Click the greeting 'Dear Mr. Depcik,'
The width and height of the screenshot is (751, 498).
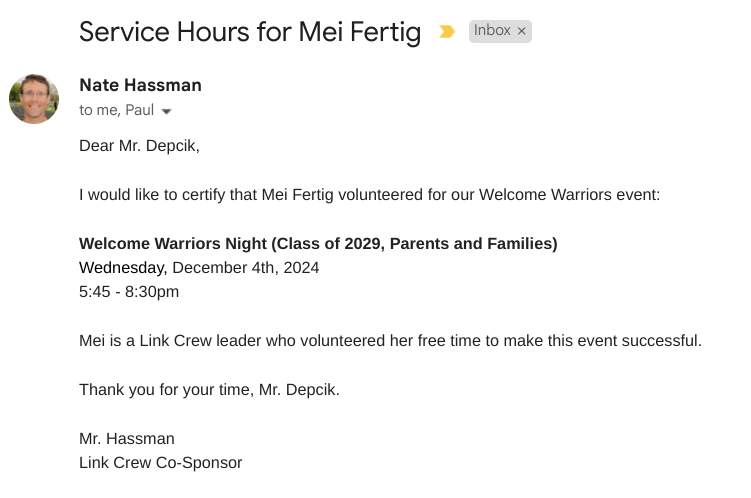point(139,146)
